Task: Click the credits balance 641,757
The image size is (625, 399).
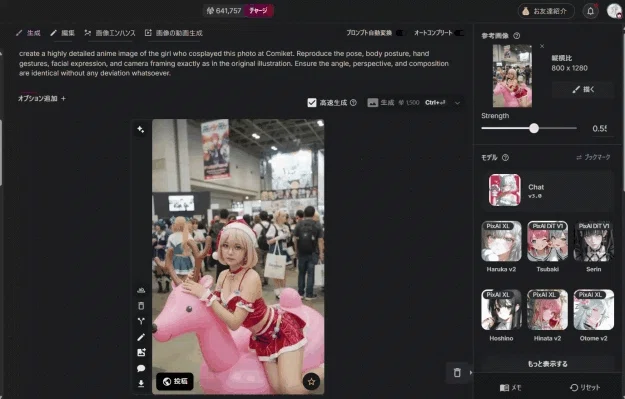Action: (x=224, y=11)
